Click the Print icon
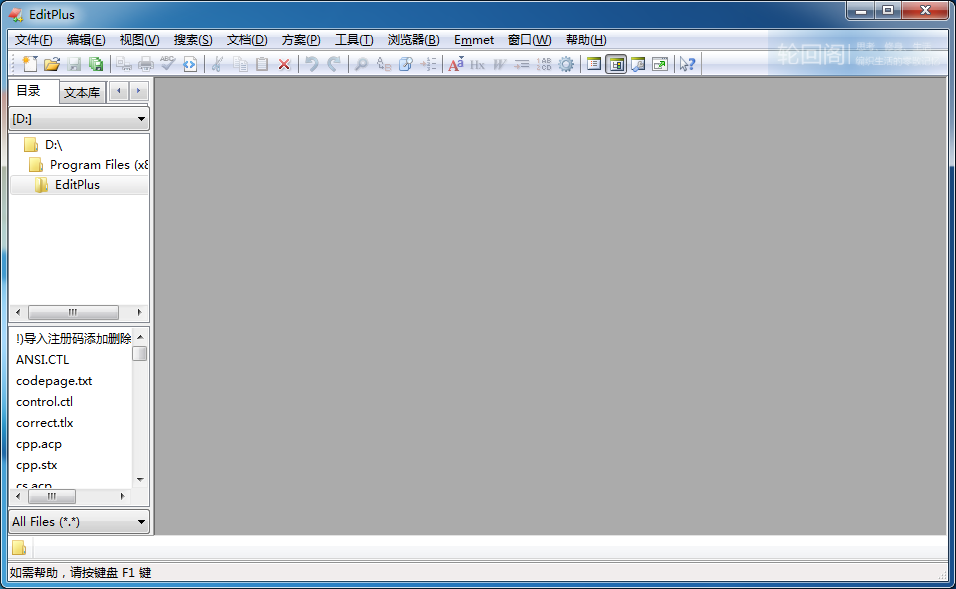Image resolution: width=956 pixels, height=589 pixels. click(x=146, y=64)
